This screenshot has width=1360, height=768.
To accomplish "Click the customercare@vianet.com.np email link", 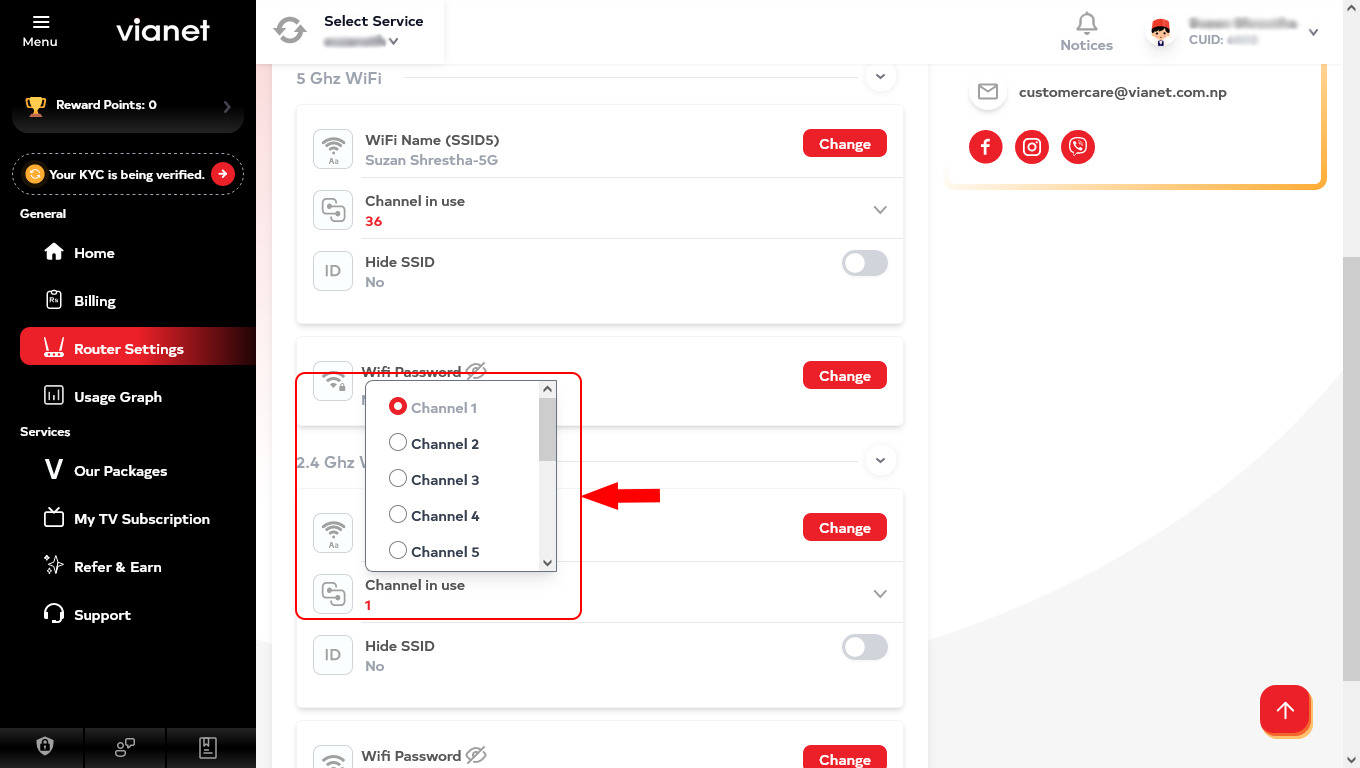I will pos(1122,92).
